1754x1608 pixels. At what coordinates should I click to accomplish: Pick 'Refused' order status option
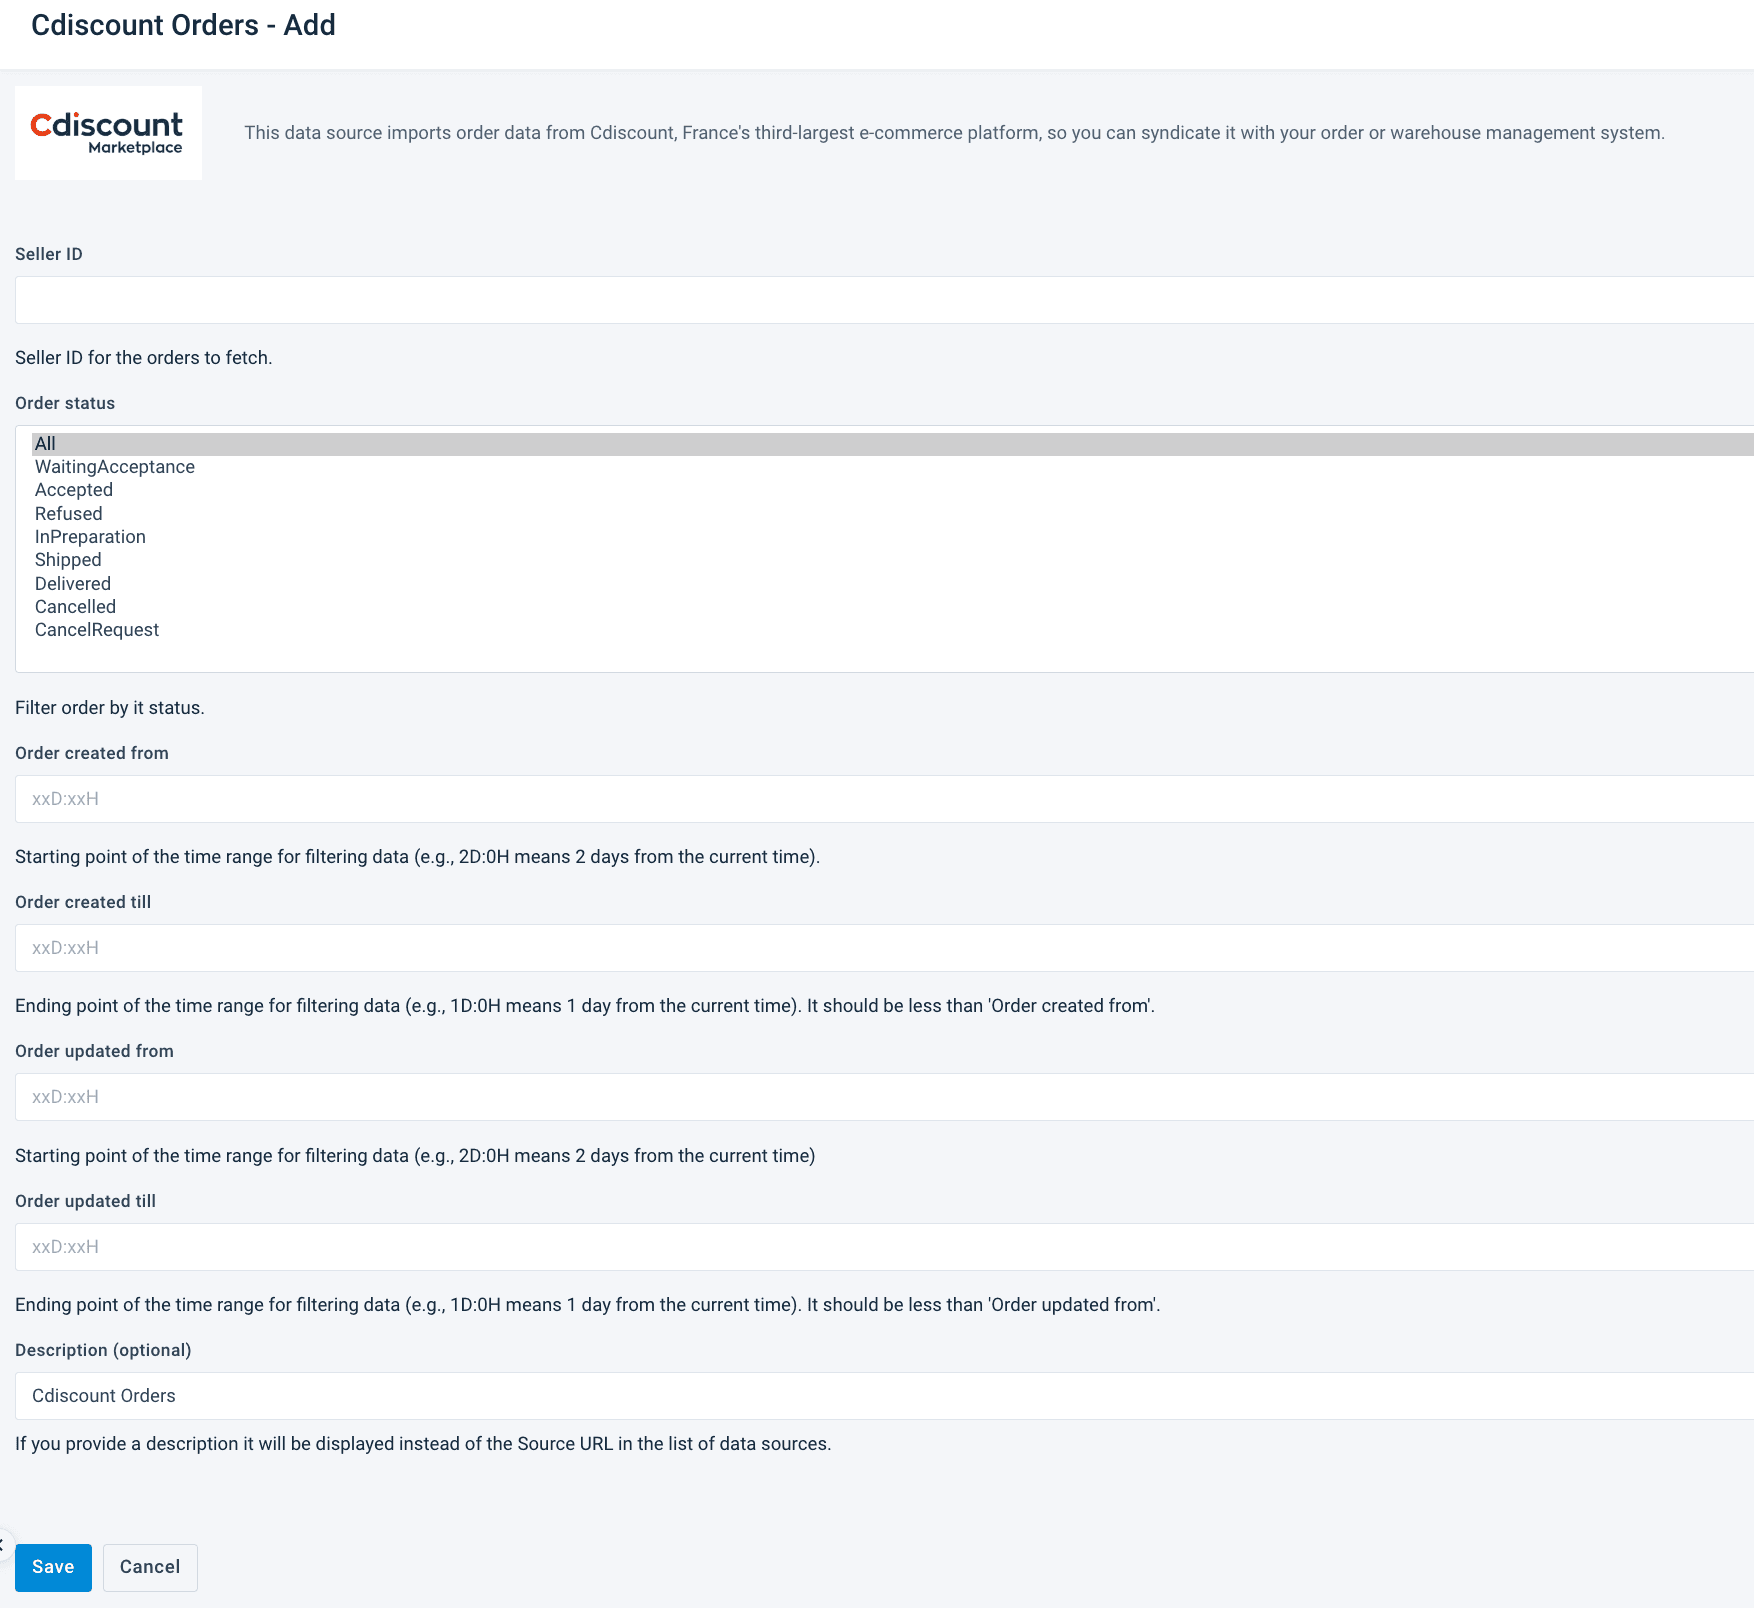pyautogui.click(x=68, y=514)
